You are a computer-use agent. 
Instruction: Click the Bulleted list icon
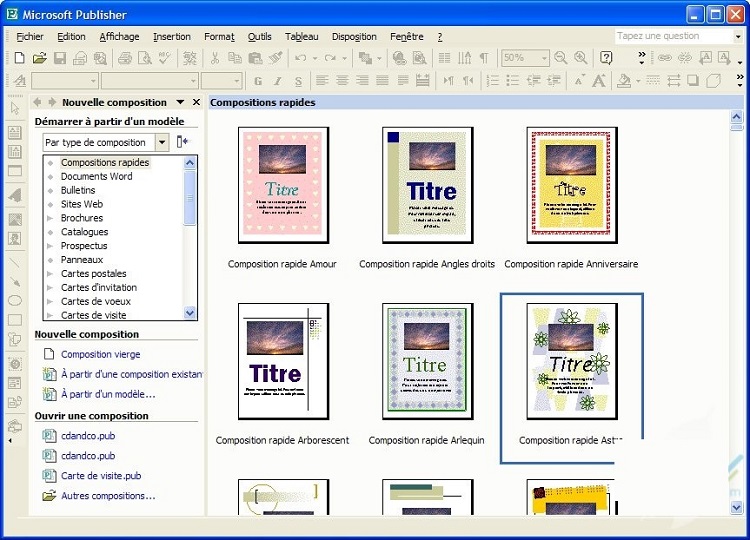[513, 81]
